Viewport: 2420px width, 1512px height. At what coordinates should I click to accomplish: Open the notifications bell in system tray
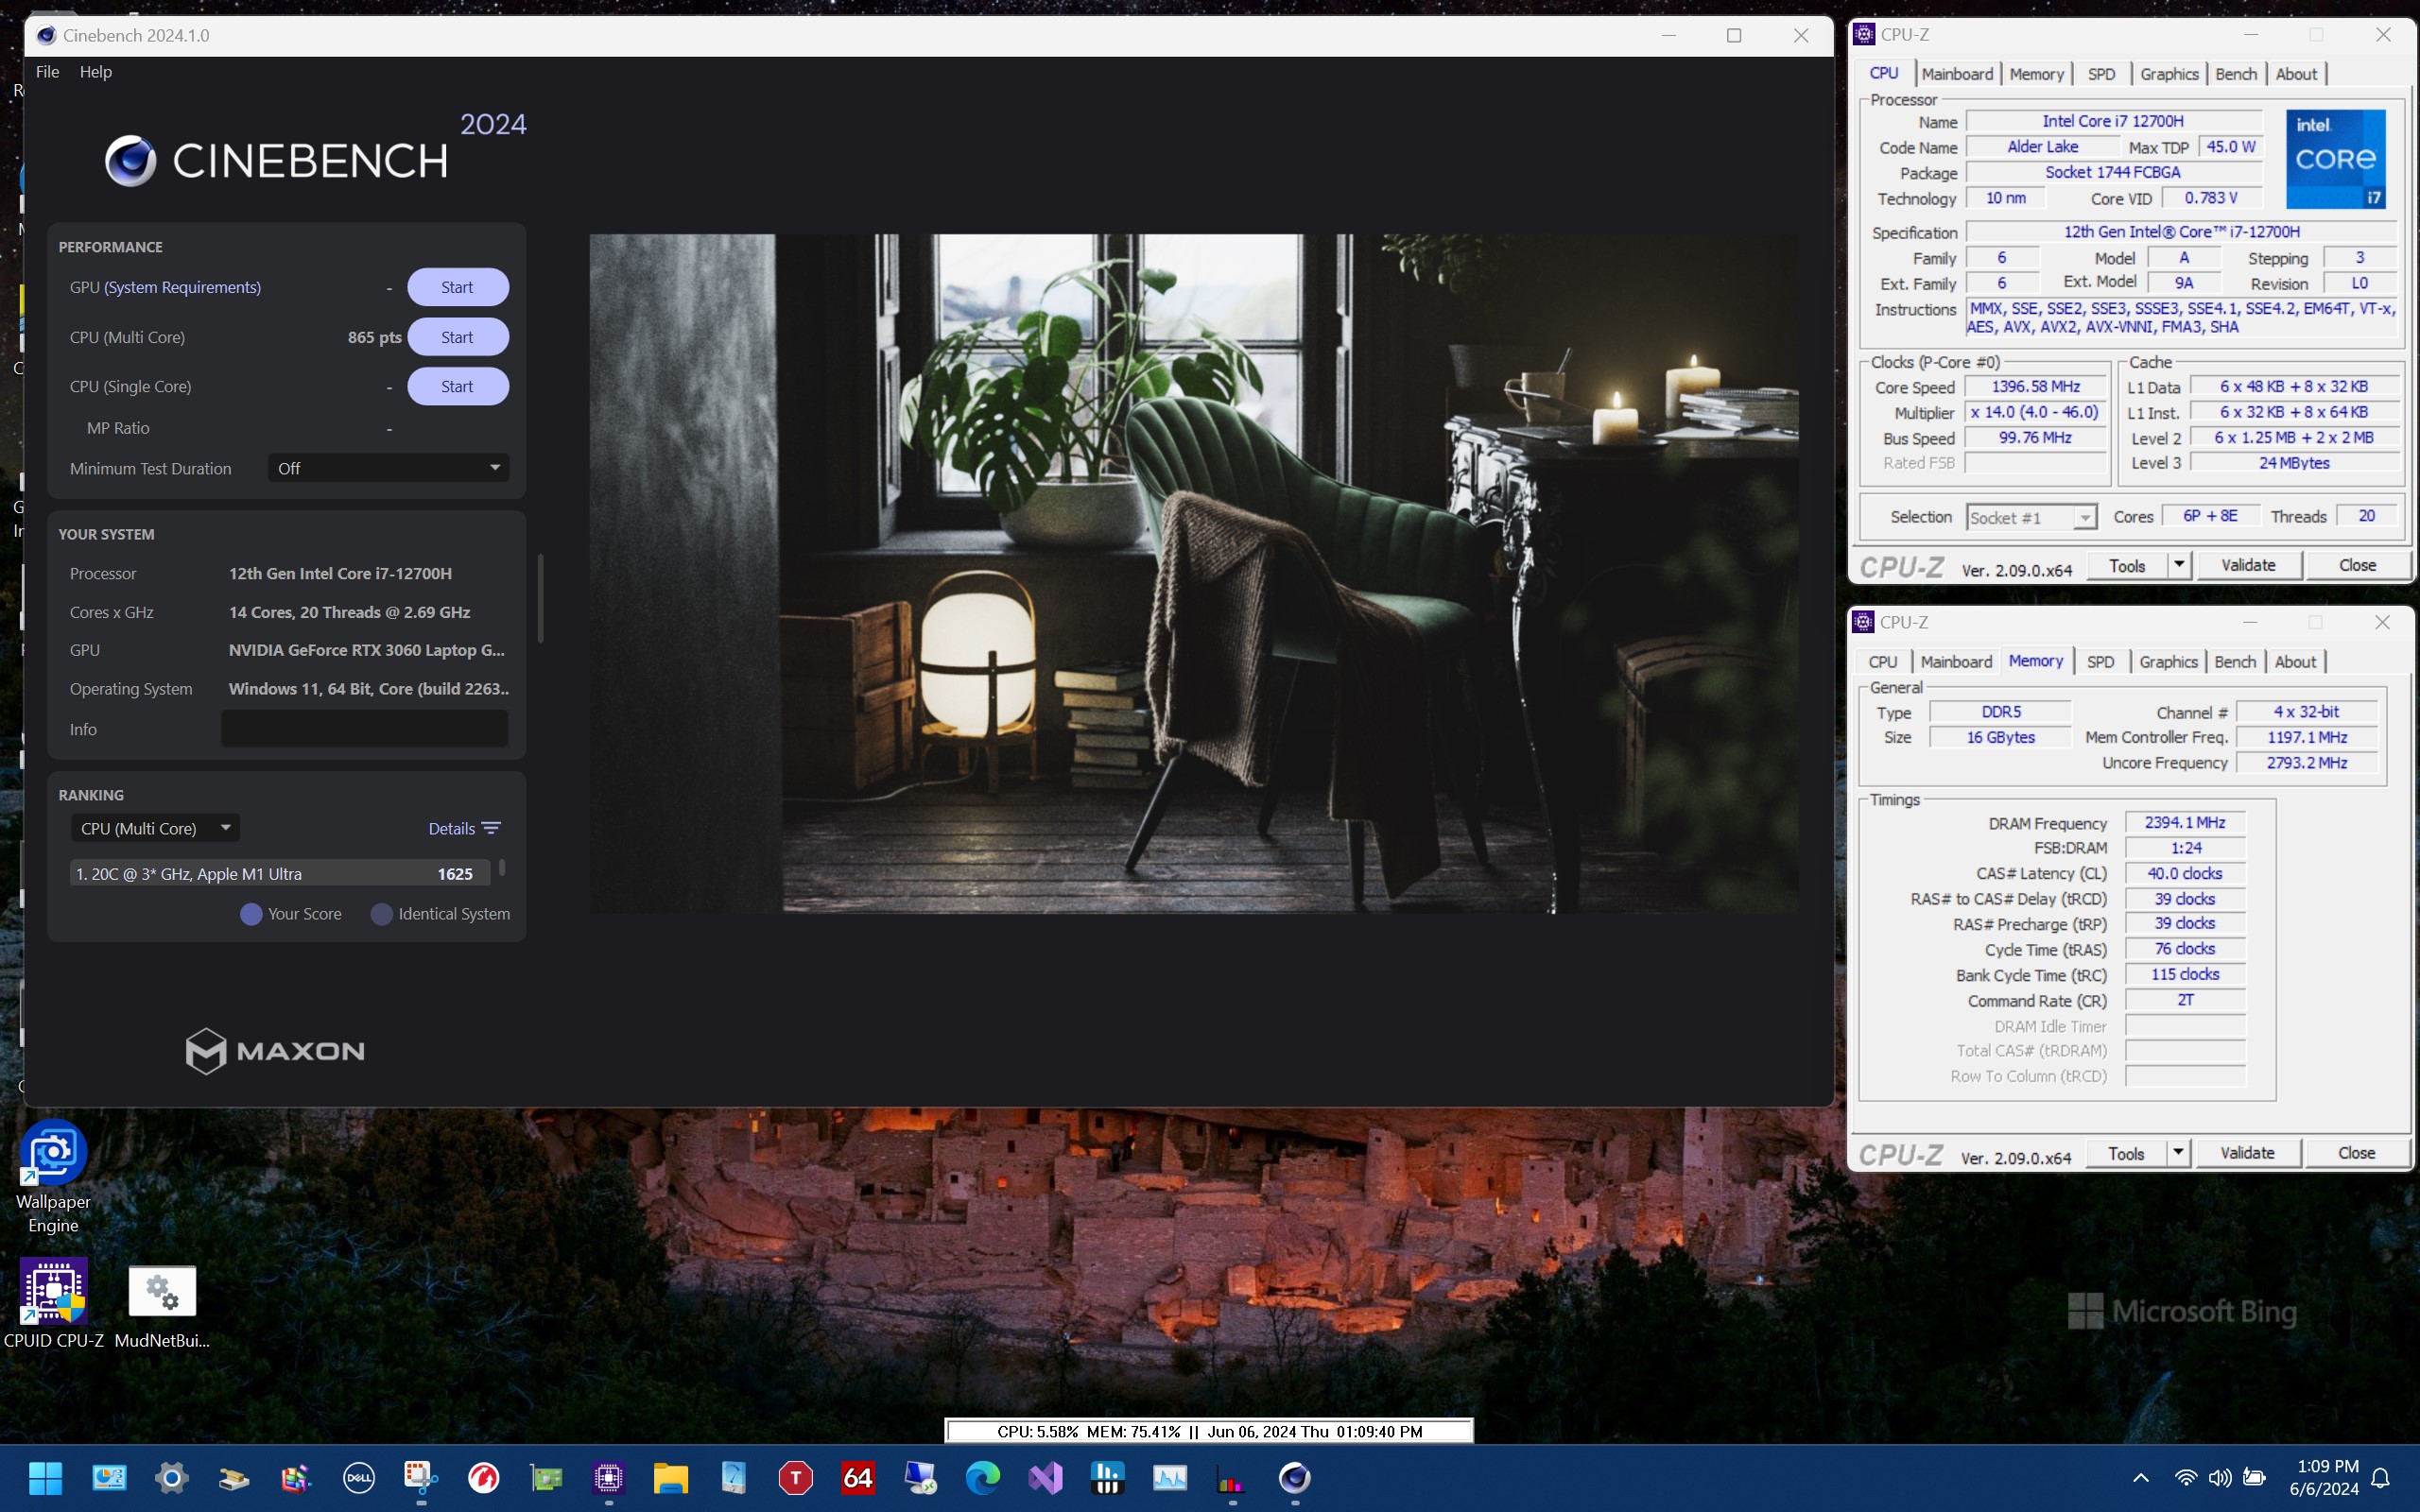2382,1477
